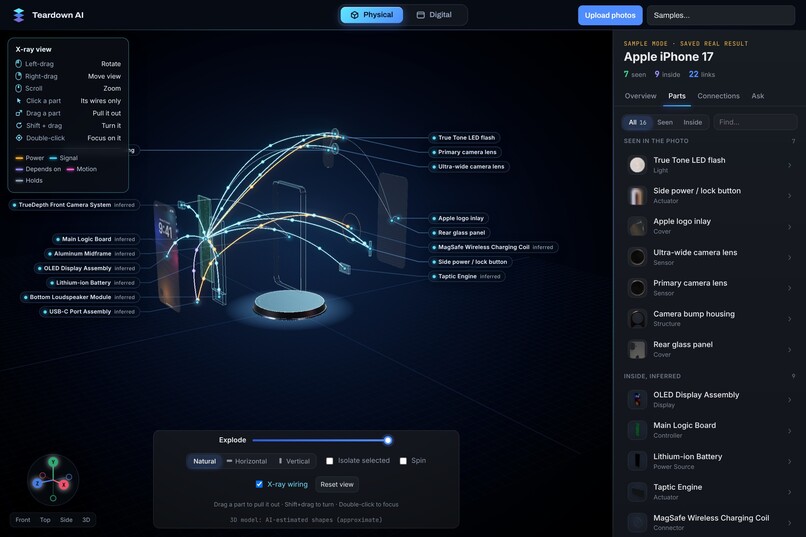Click the Lithium-ion Battery 3D label
806x537 pixels.
93,283
